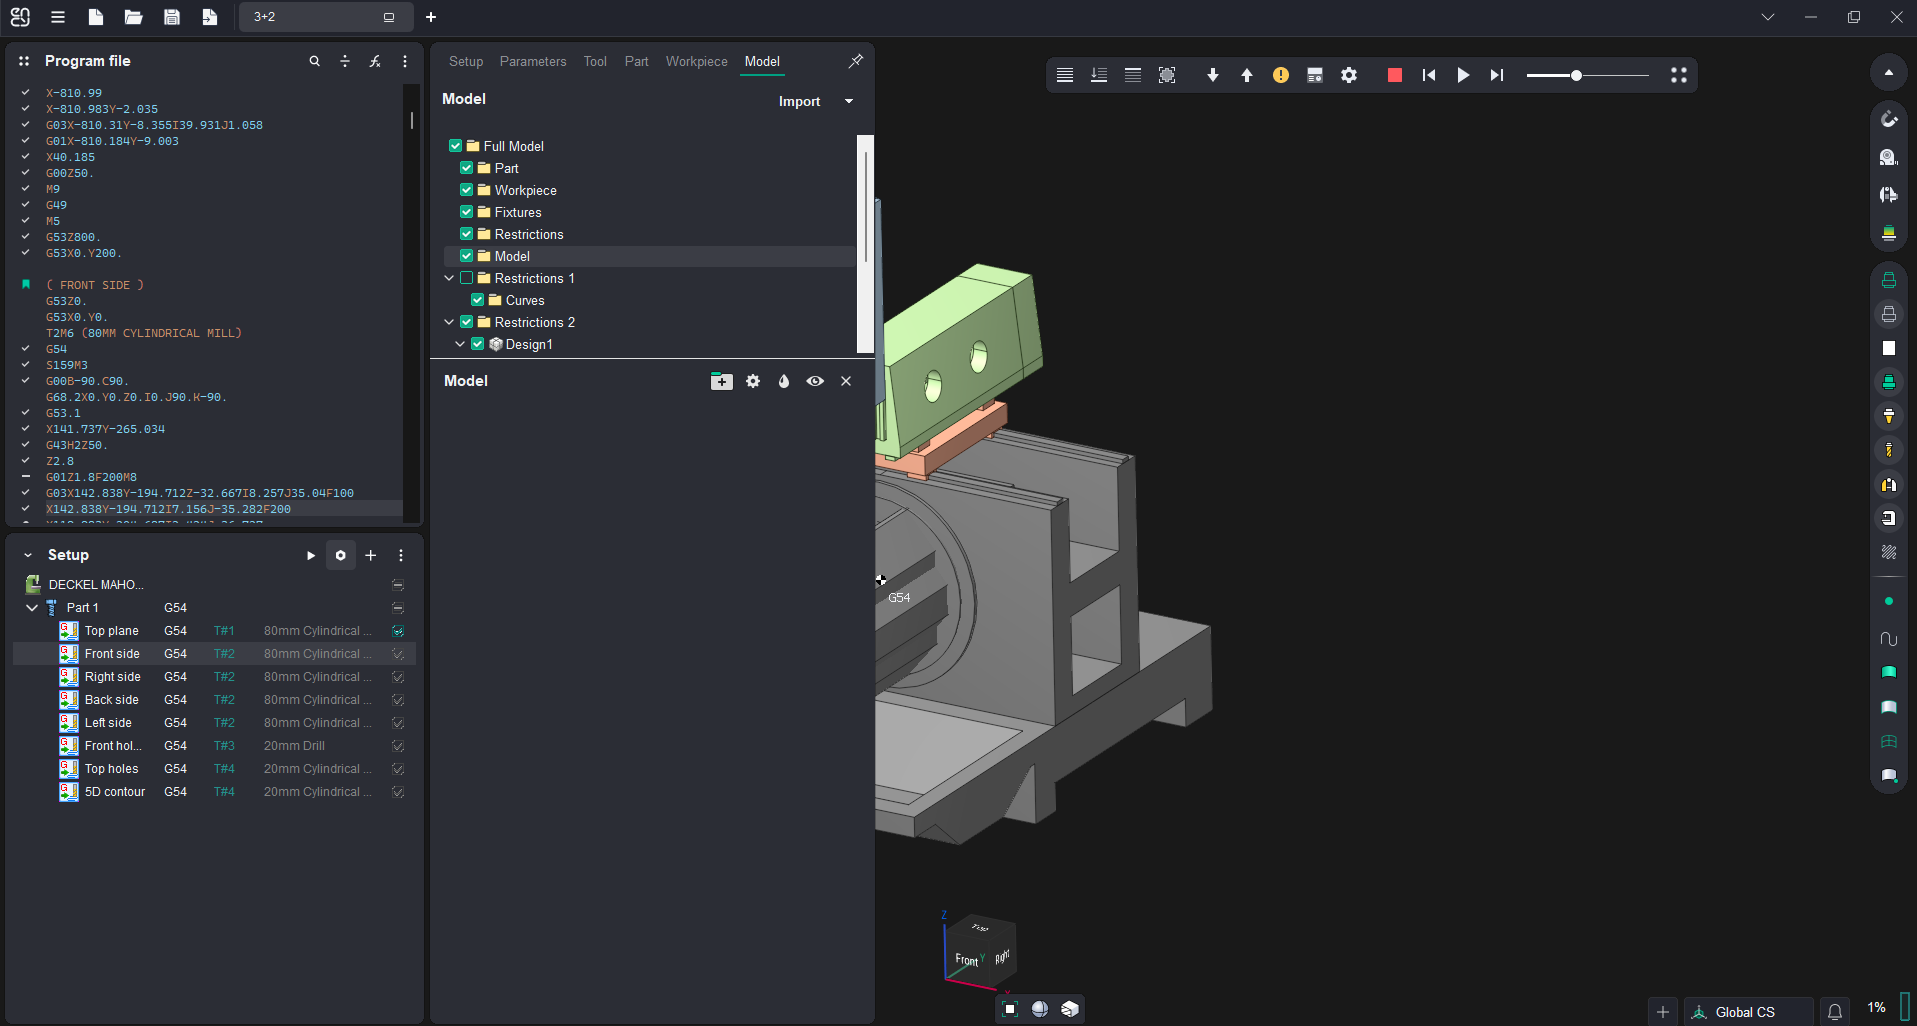Toggle the eye visibility icon in Model panel

[815, 381]
